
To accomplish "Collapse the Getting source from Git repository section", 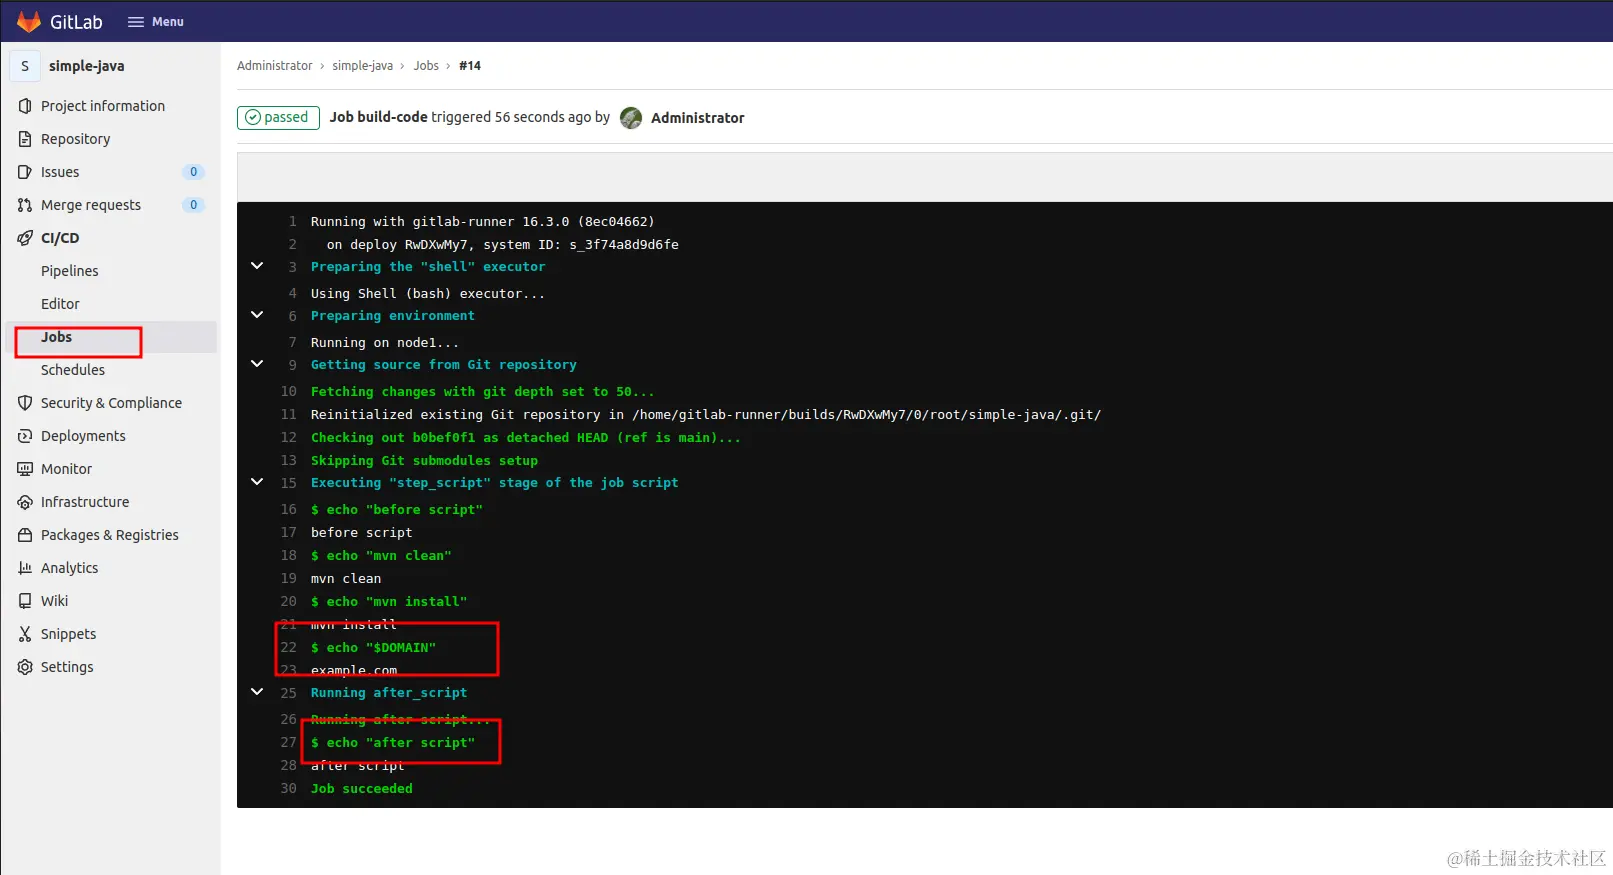I will point(257,364).
